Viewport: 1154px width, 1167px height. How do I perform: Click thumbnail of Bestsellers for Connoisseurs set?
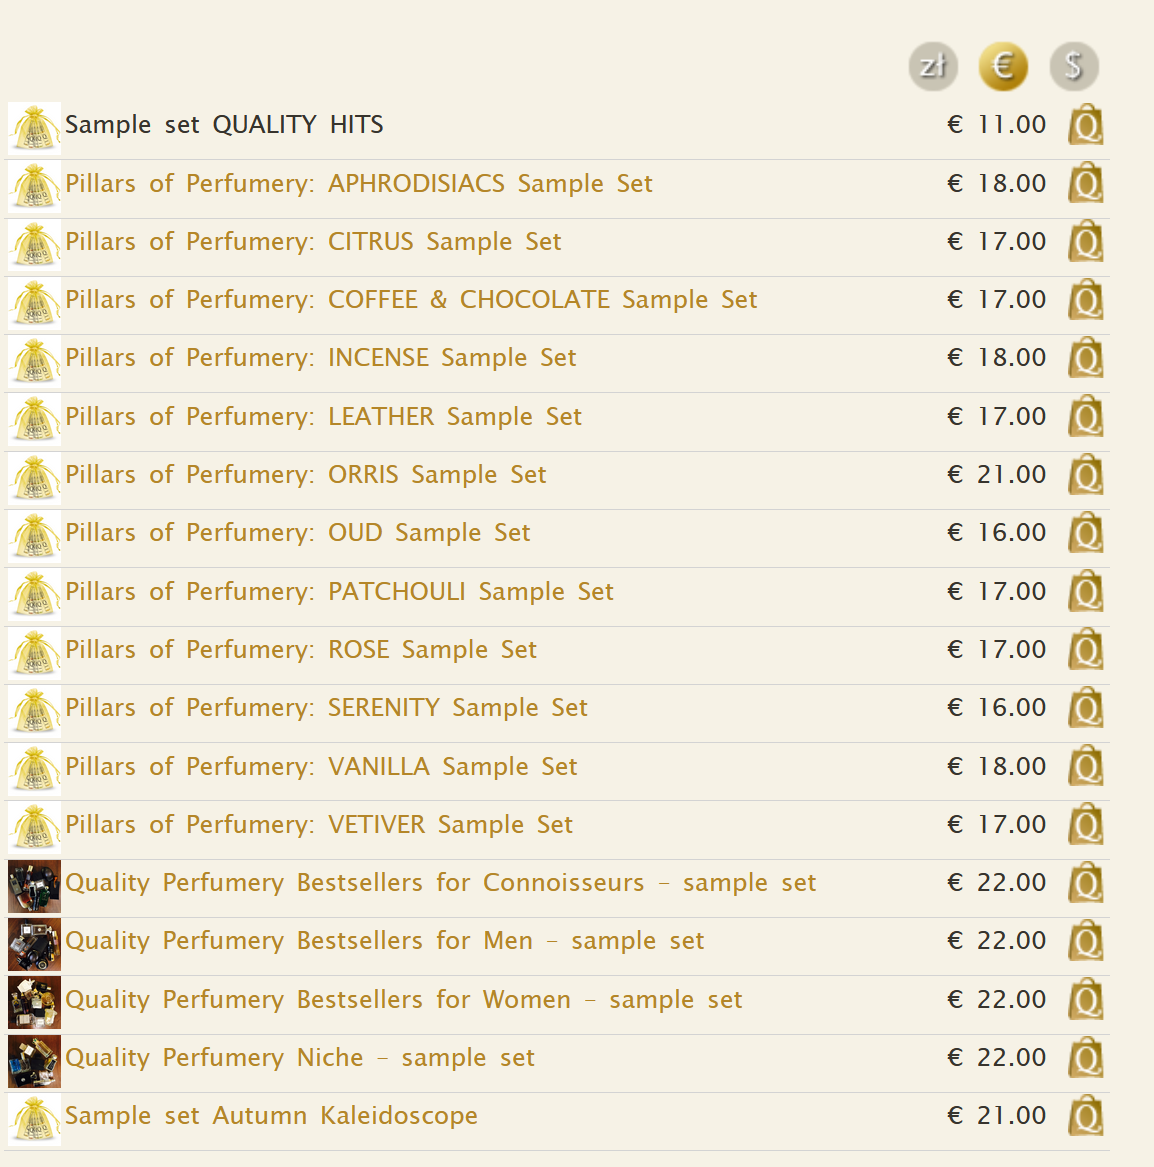click(34, 886)
